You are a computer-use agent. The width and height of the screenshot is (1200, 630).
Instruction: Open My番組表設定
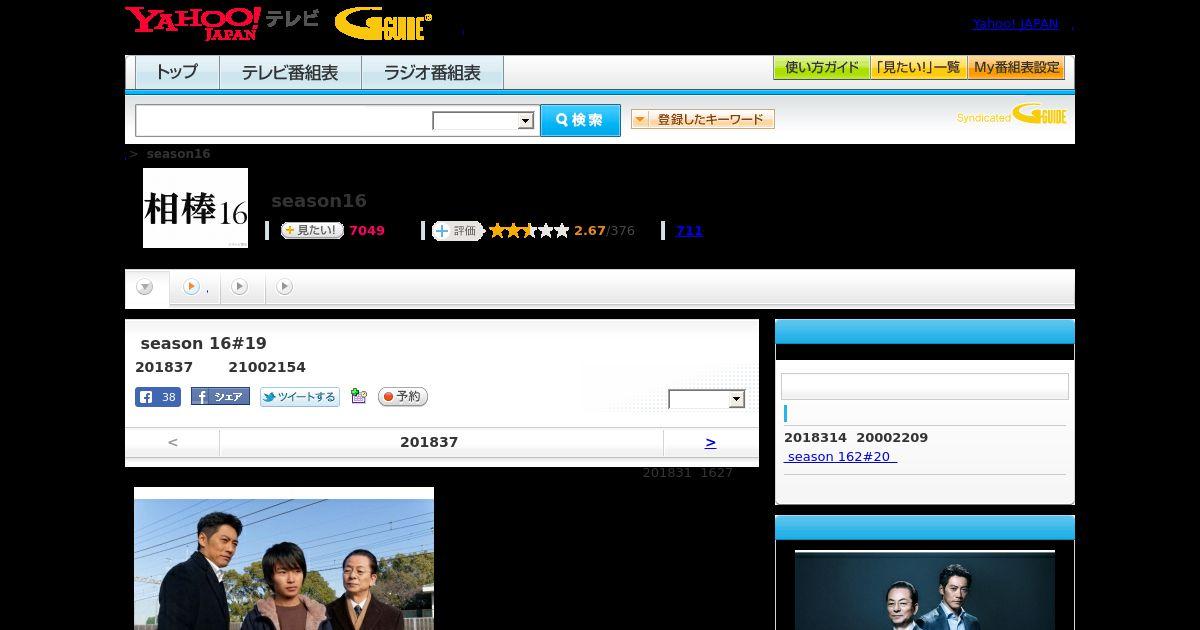pyautogui.click(x=1016, y=68)
